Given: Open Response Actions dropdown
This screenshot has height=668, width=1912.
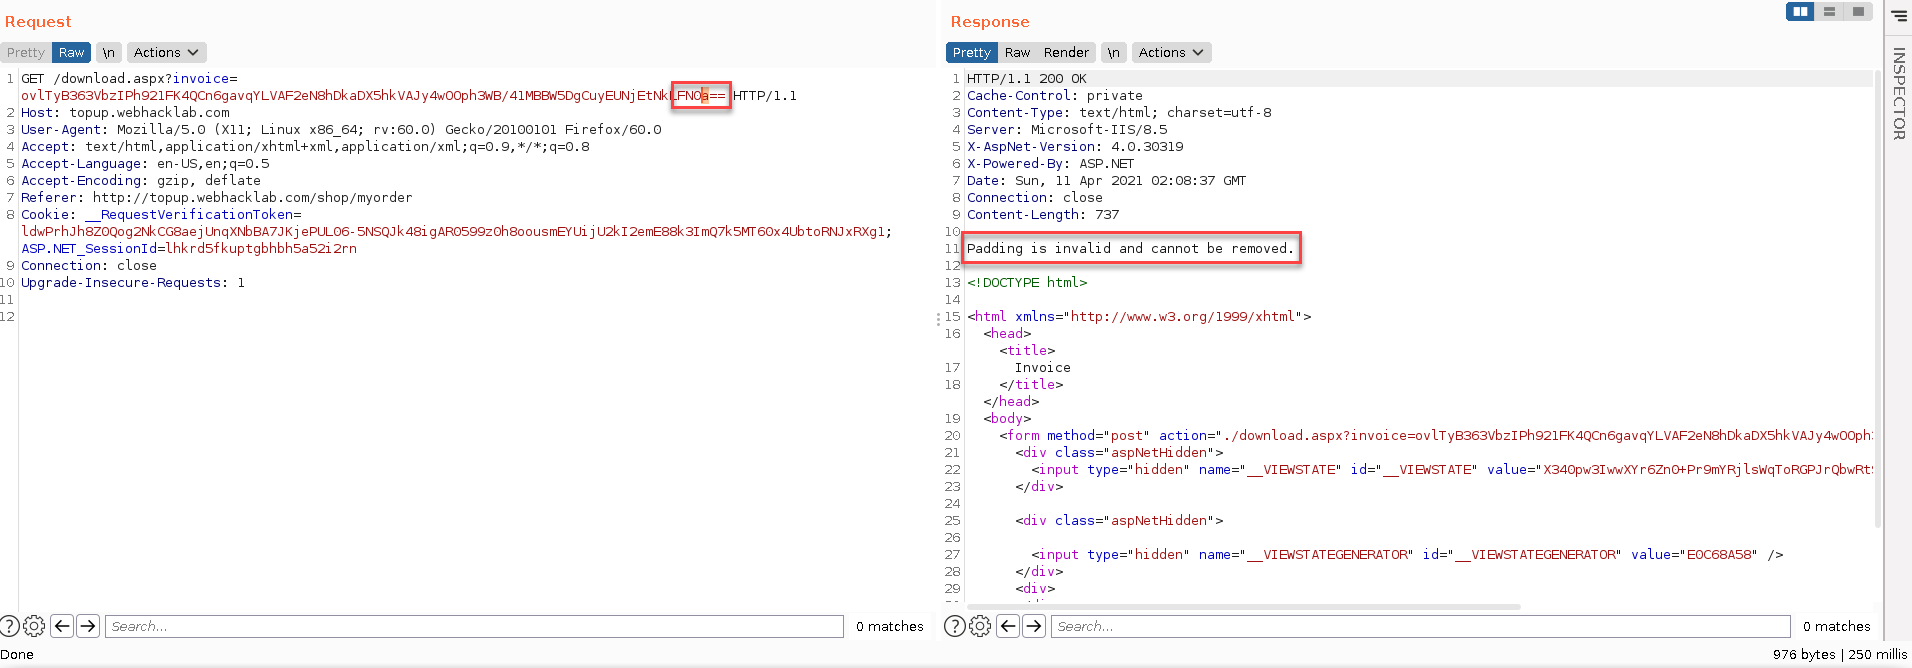Looking at the screenshot, I should tap(1171, 52).
